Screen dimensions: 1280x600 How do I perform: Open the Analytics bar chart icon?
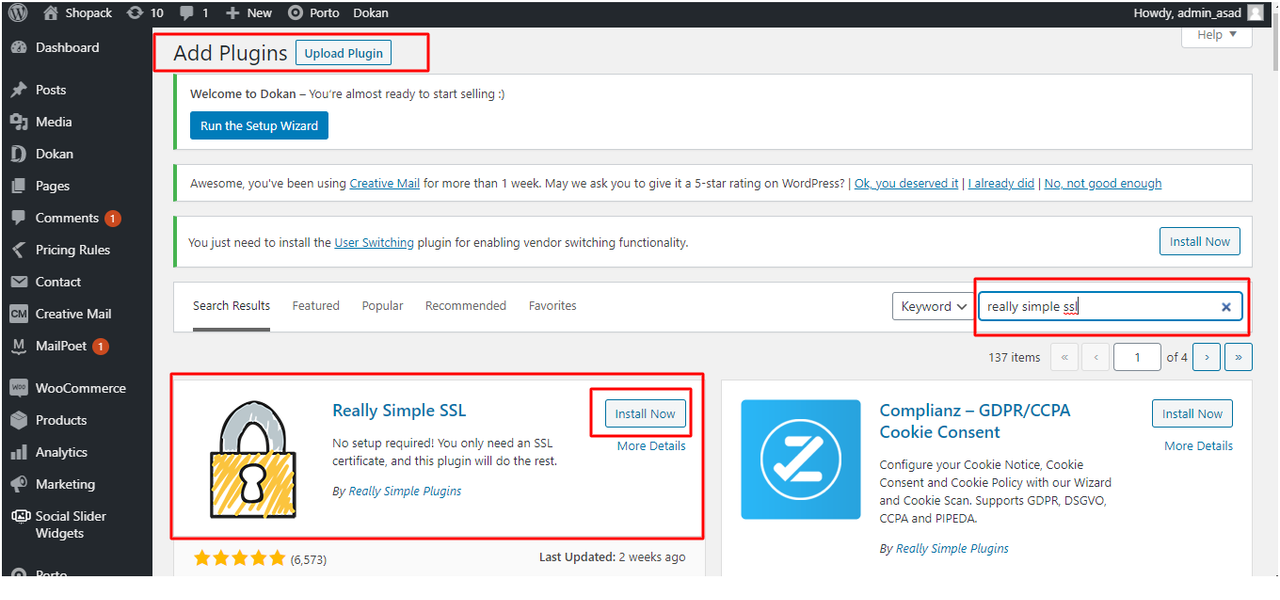point(19,452)
